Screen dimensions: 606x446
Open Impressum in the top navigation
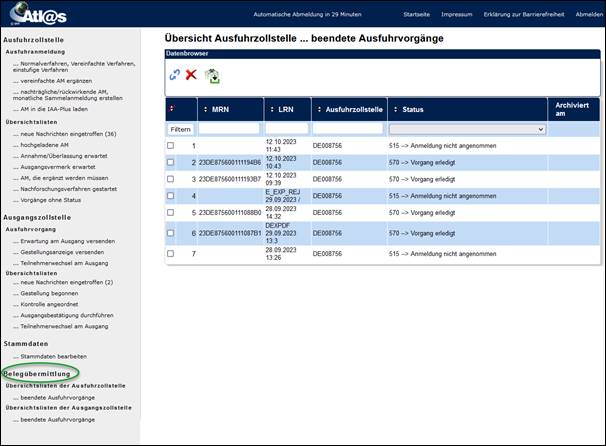(x=456, y=16)
